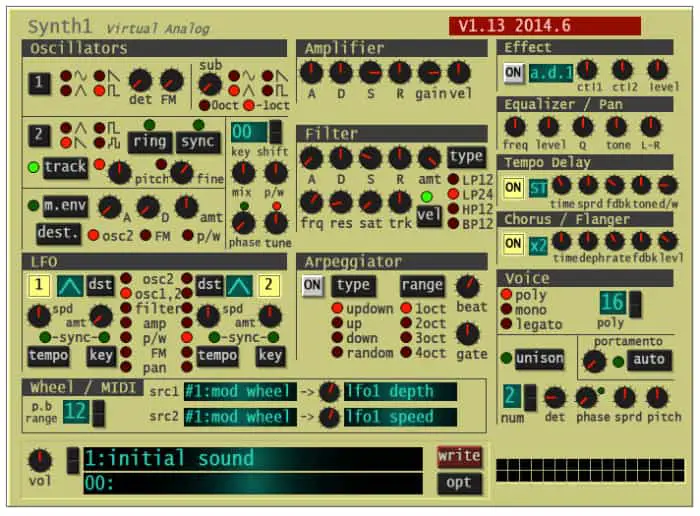700x516 pixels.
Task: Open the src2 mod wheel source list
Action: 240,417
